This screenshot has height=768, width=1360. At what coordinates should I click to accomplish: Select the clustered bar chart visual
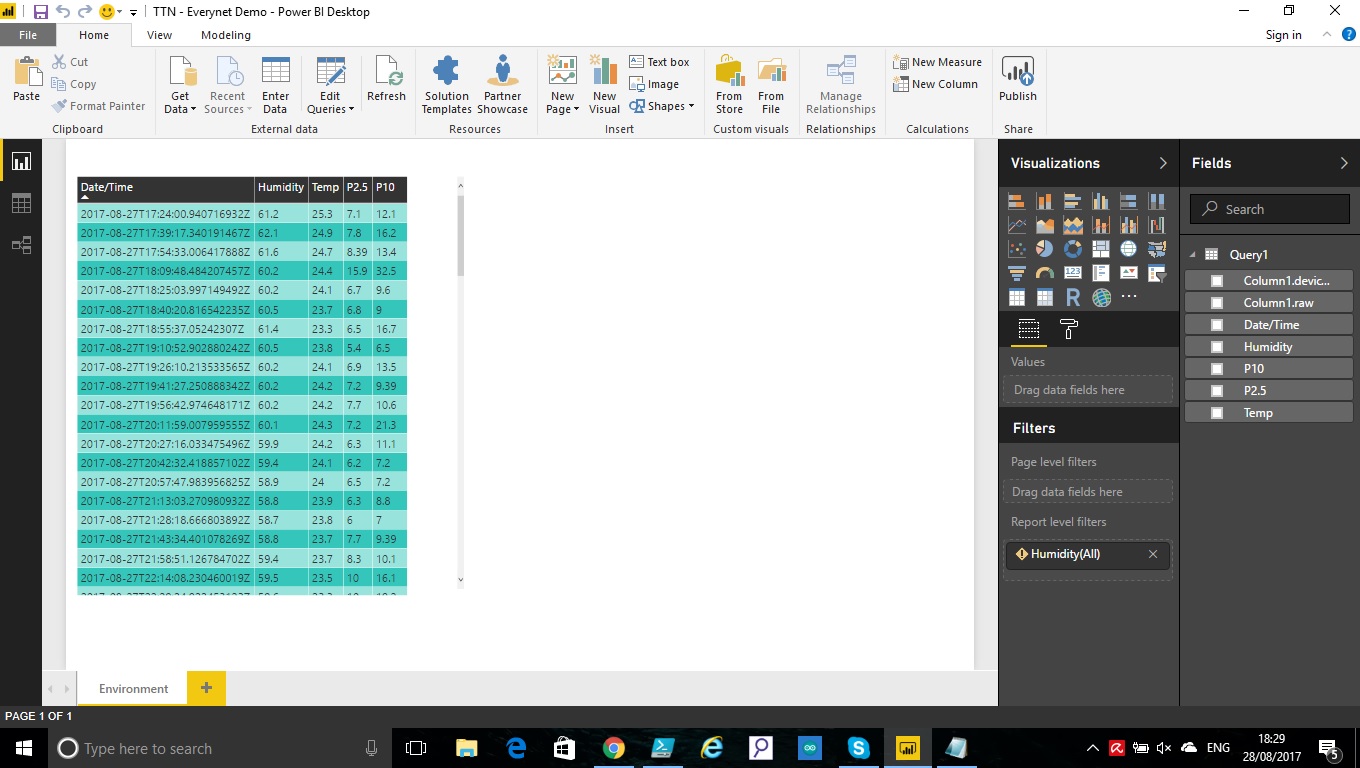click(1073, 201)
